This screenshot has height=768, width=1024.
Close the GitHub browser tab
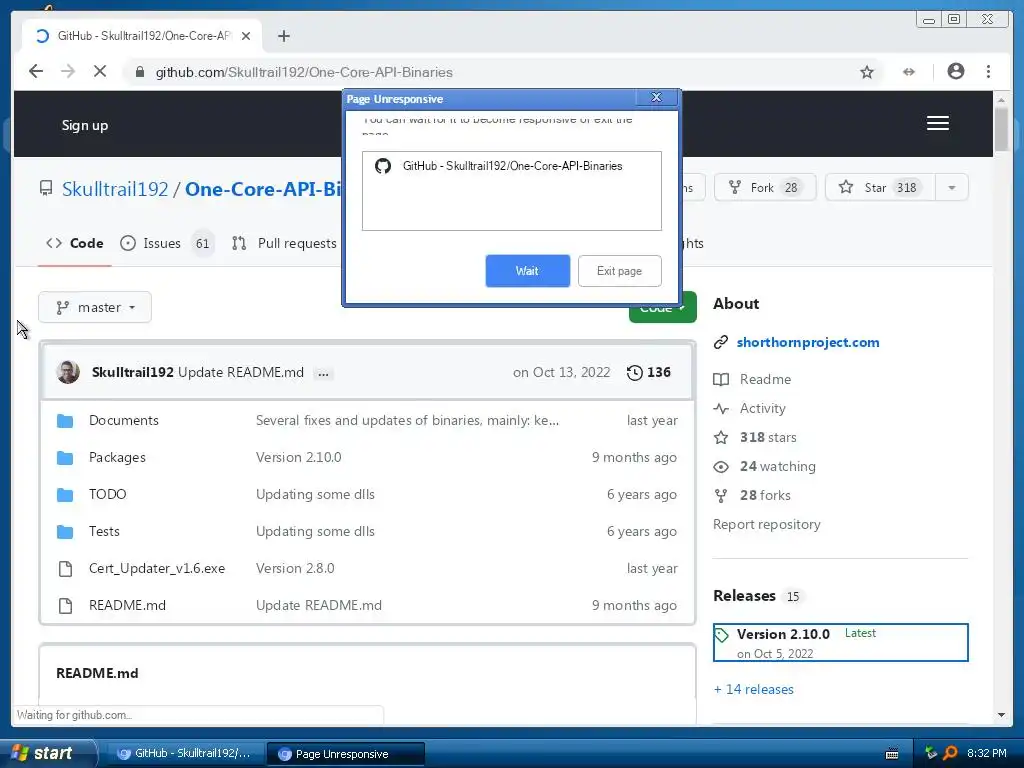click(246, 36)
